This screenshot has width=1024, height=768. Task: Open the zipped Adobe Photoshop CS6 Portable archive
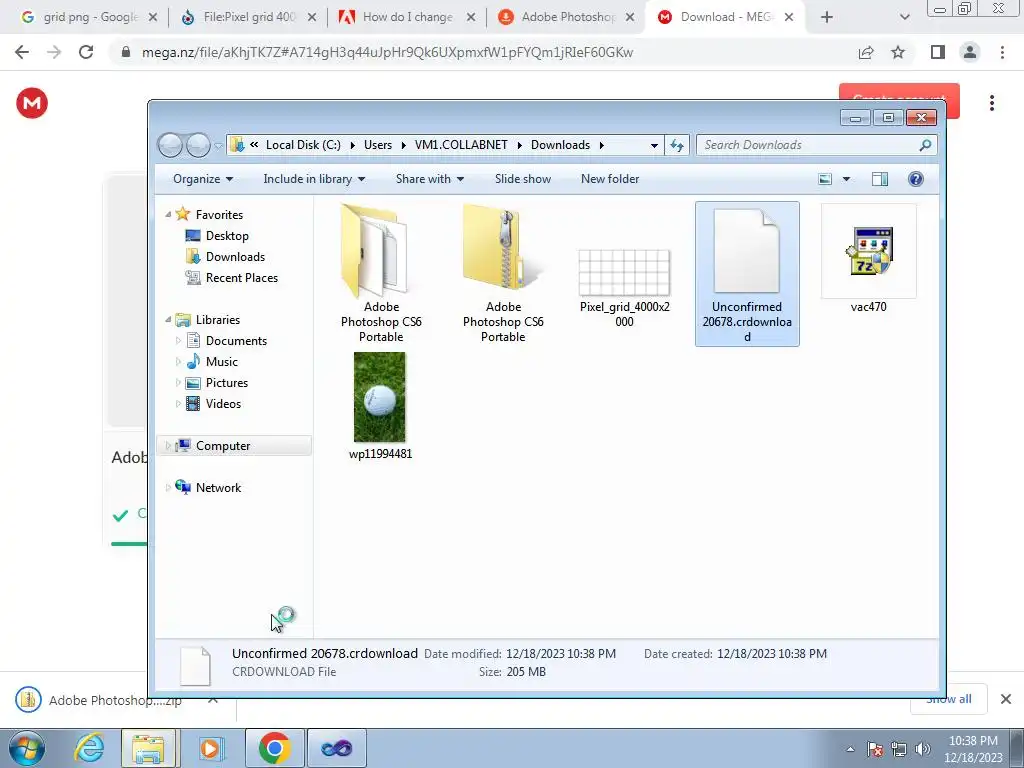tap(503, 273)
